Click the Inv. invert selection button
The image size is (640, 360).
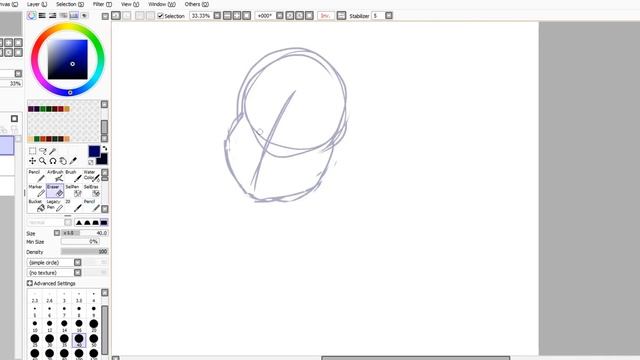click(326, 16)
